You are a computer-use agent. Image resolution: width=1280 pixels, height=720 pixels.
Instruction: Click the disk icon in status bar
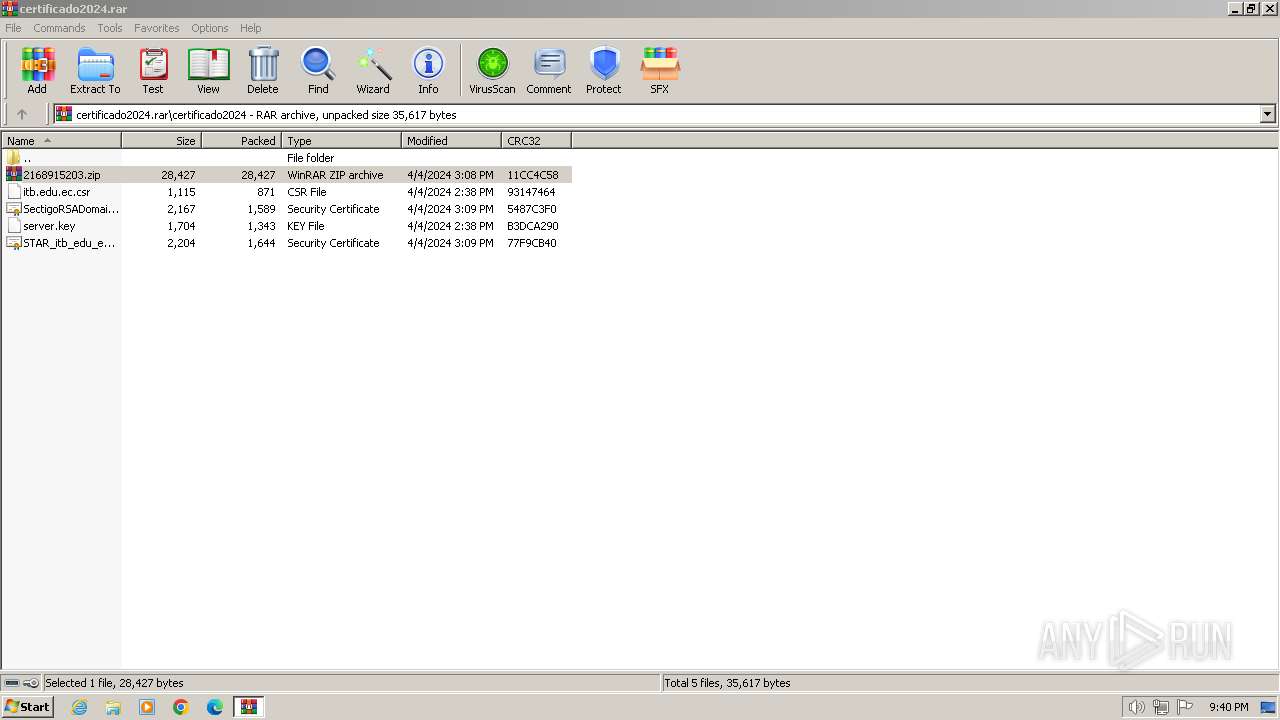click(x=12, y=683)
